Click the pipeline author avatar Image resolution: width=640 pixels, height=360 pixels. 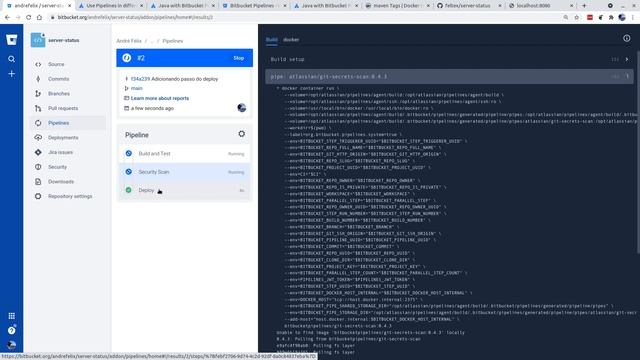[x=242, y=108]
